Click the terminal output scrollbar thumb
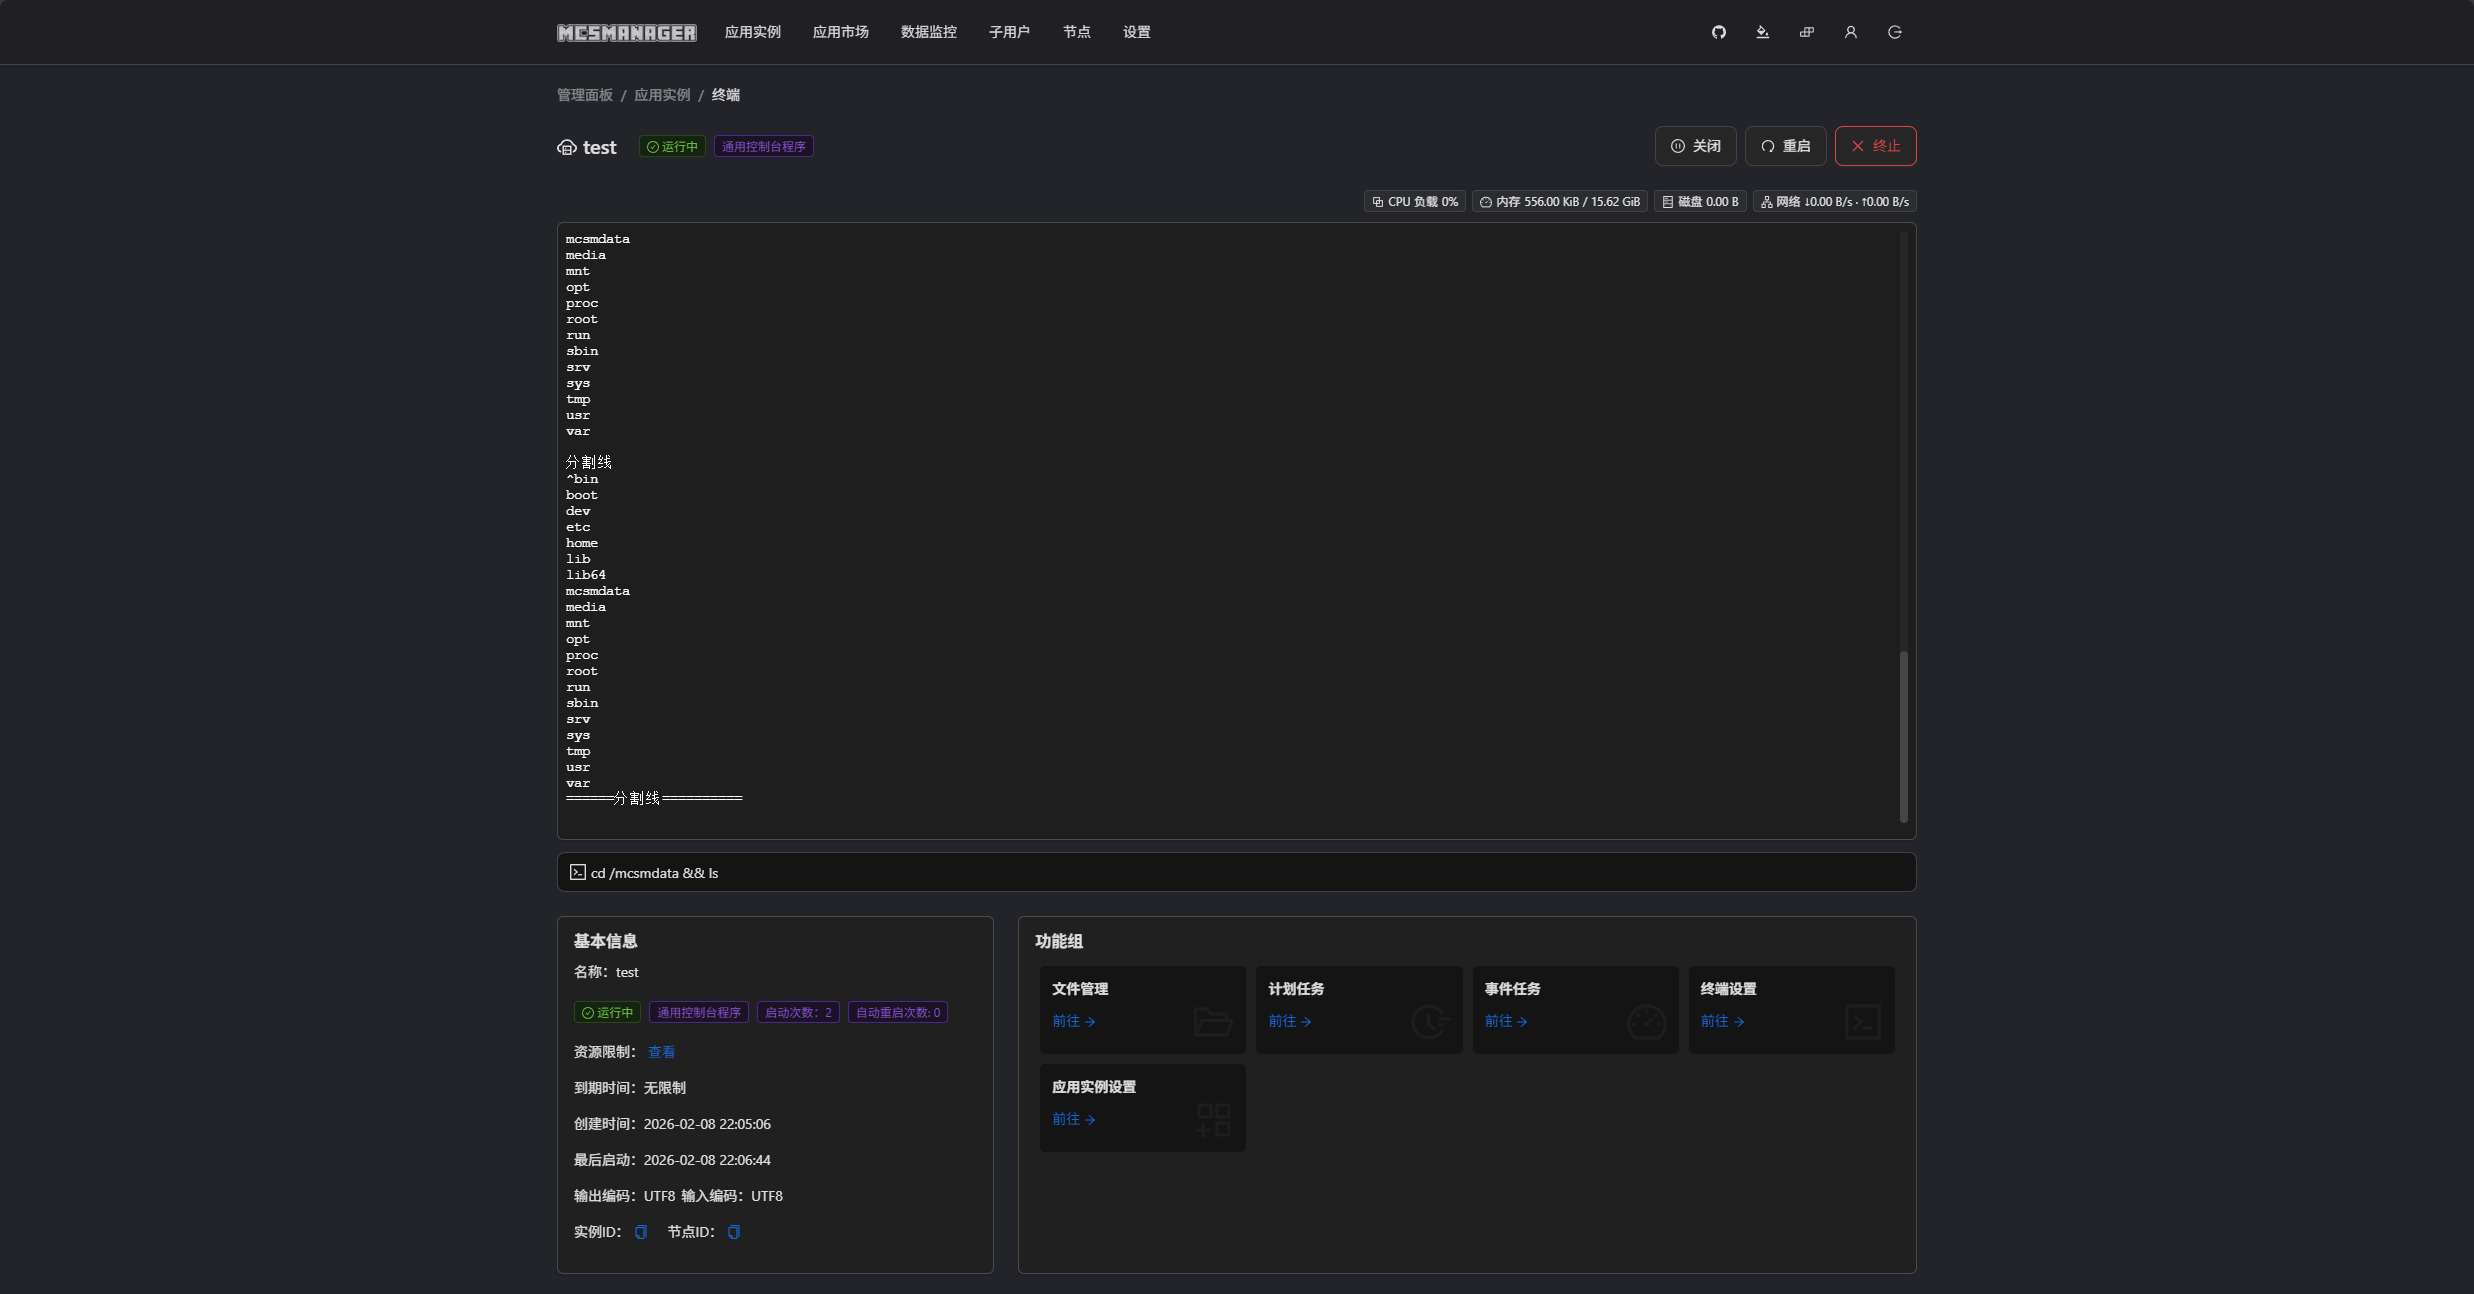Image resolution: width=2474 pixels, height=1294 pixels. point(1903,735)
